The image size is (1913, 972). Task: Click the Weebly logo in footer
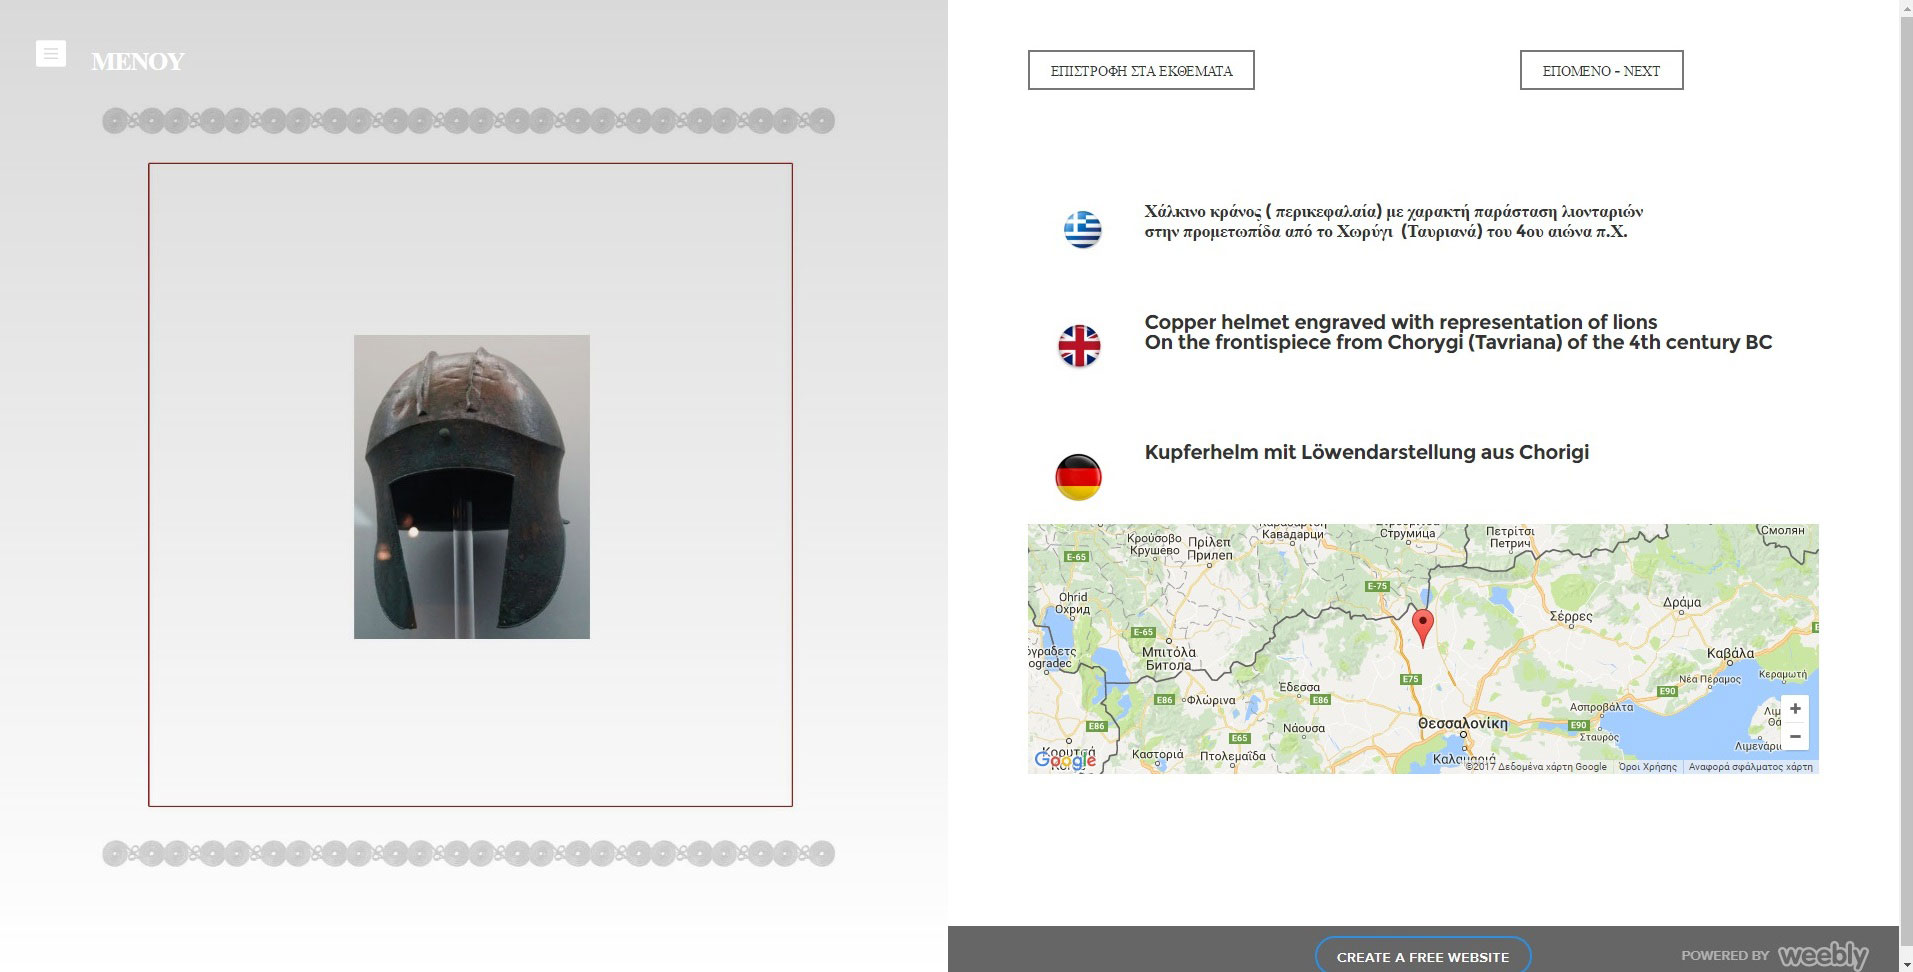click(x=1822, y=956)
